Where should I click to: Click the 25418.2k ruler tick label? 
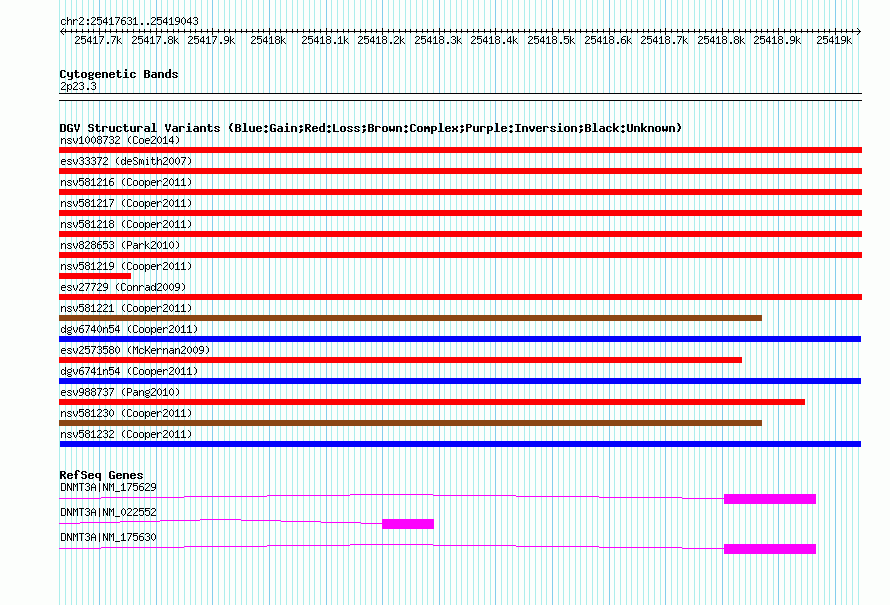point(381,40)
